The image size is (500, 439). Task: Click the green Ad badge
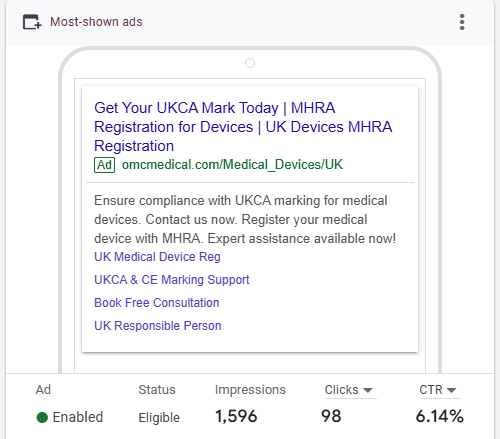pos(105,165)
